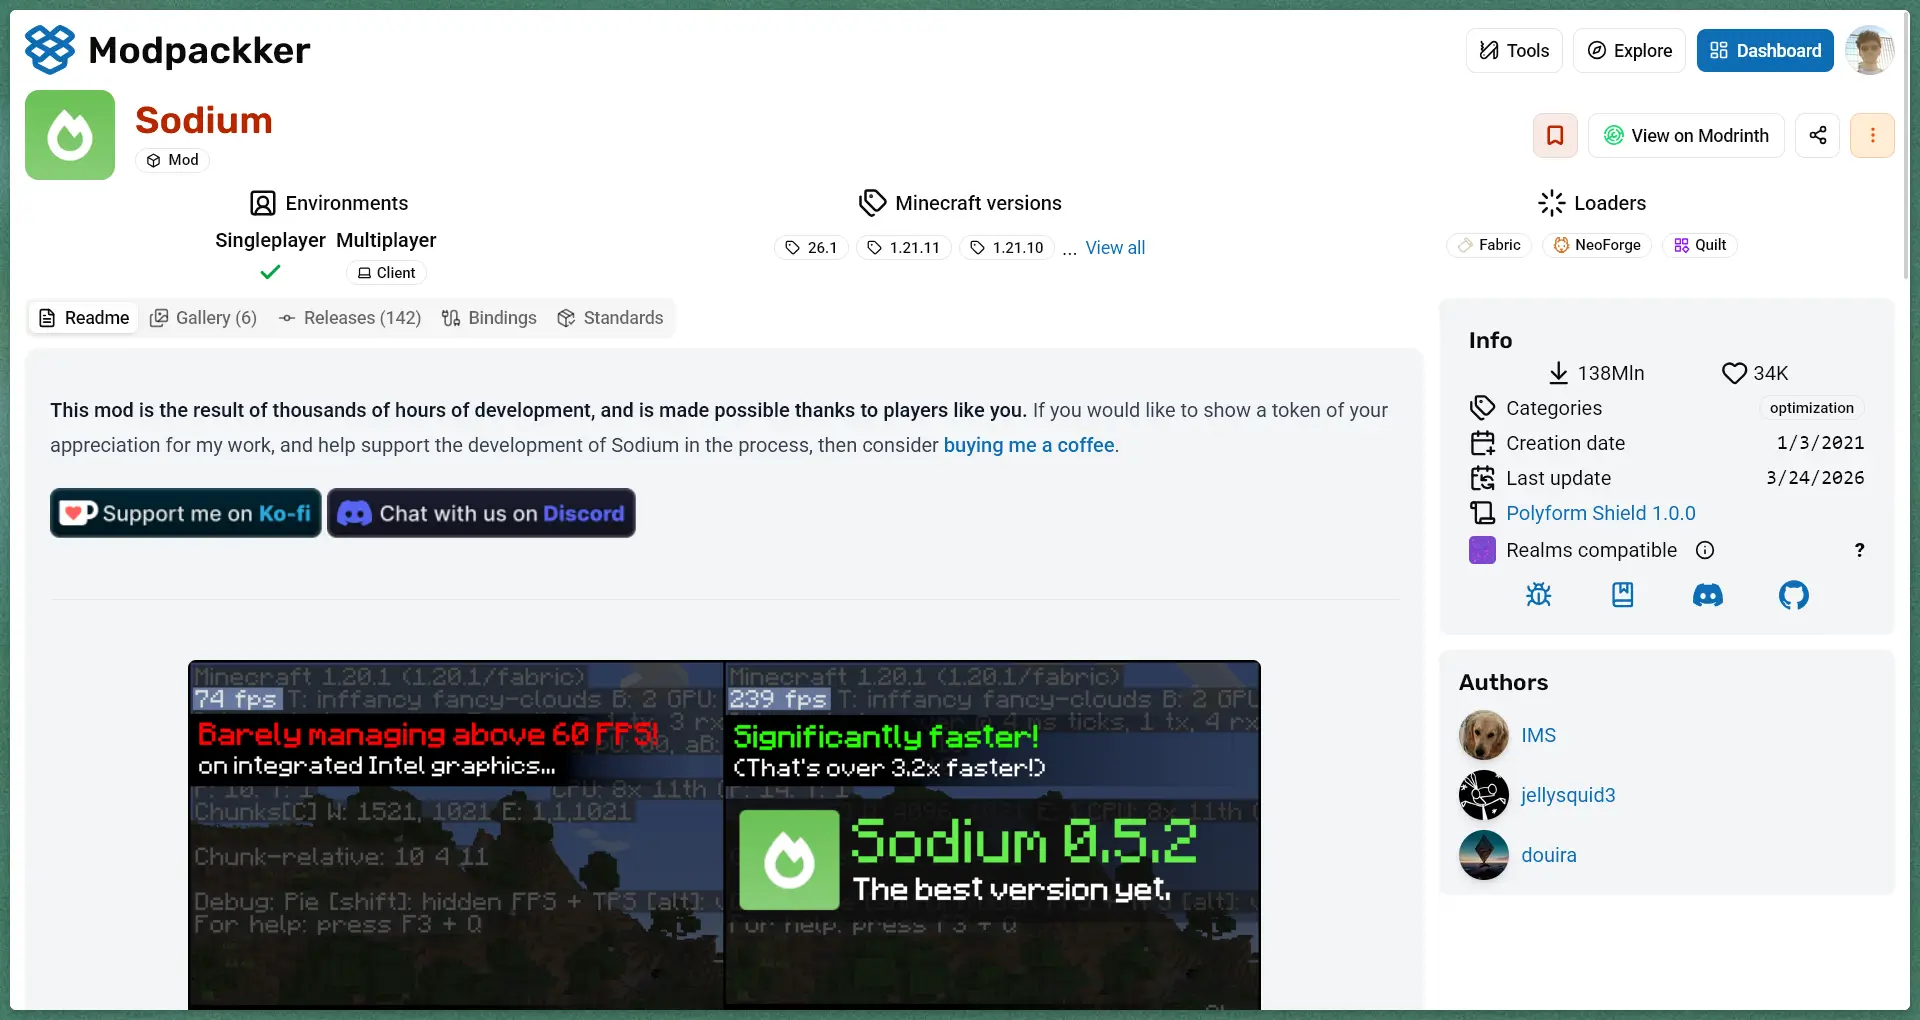Open the wiki book icon link
The width and height of the screenshot is (1920, 1020).
pos(1622,596)
